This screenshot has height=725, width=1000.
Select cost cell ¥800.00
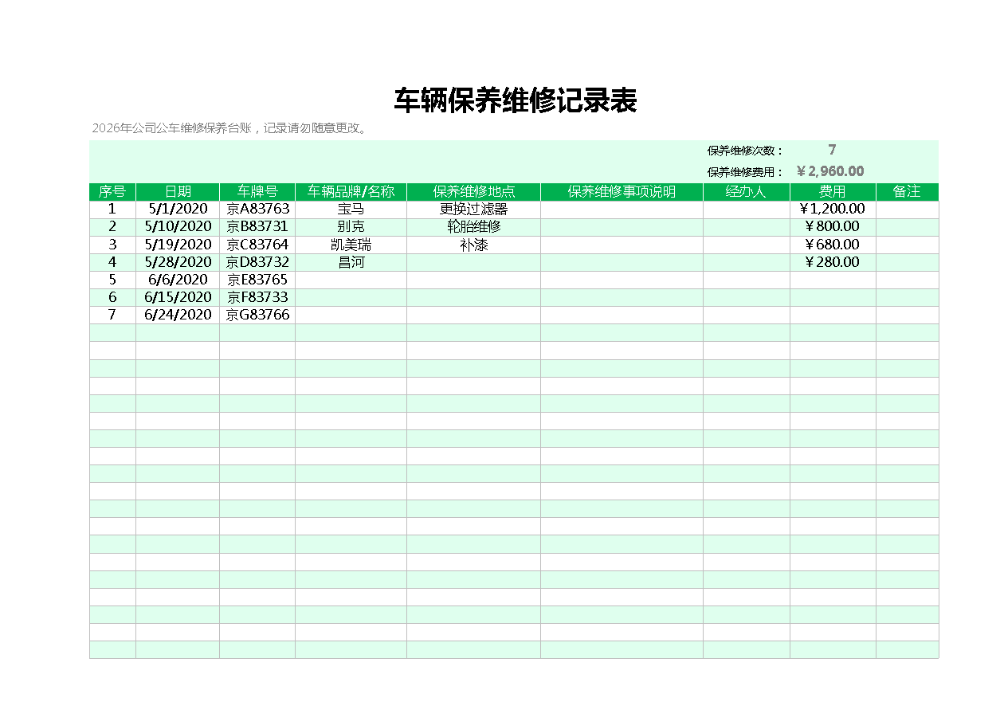coord(832,227)
